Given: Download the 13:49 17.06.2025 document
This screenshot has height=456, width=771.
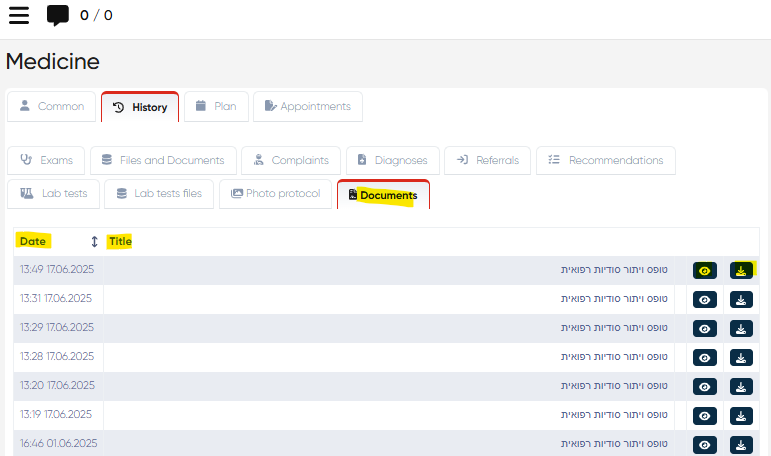Looking at the screenshot, I should (741, 271).
